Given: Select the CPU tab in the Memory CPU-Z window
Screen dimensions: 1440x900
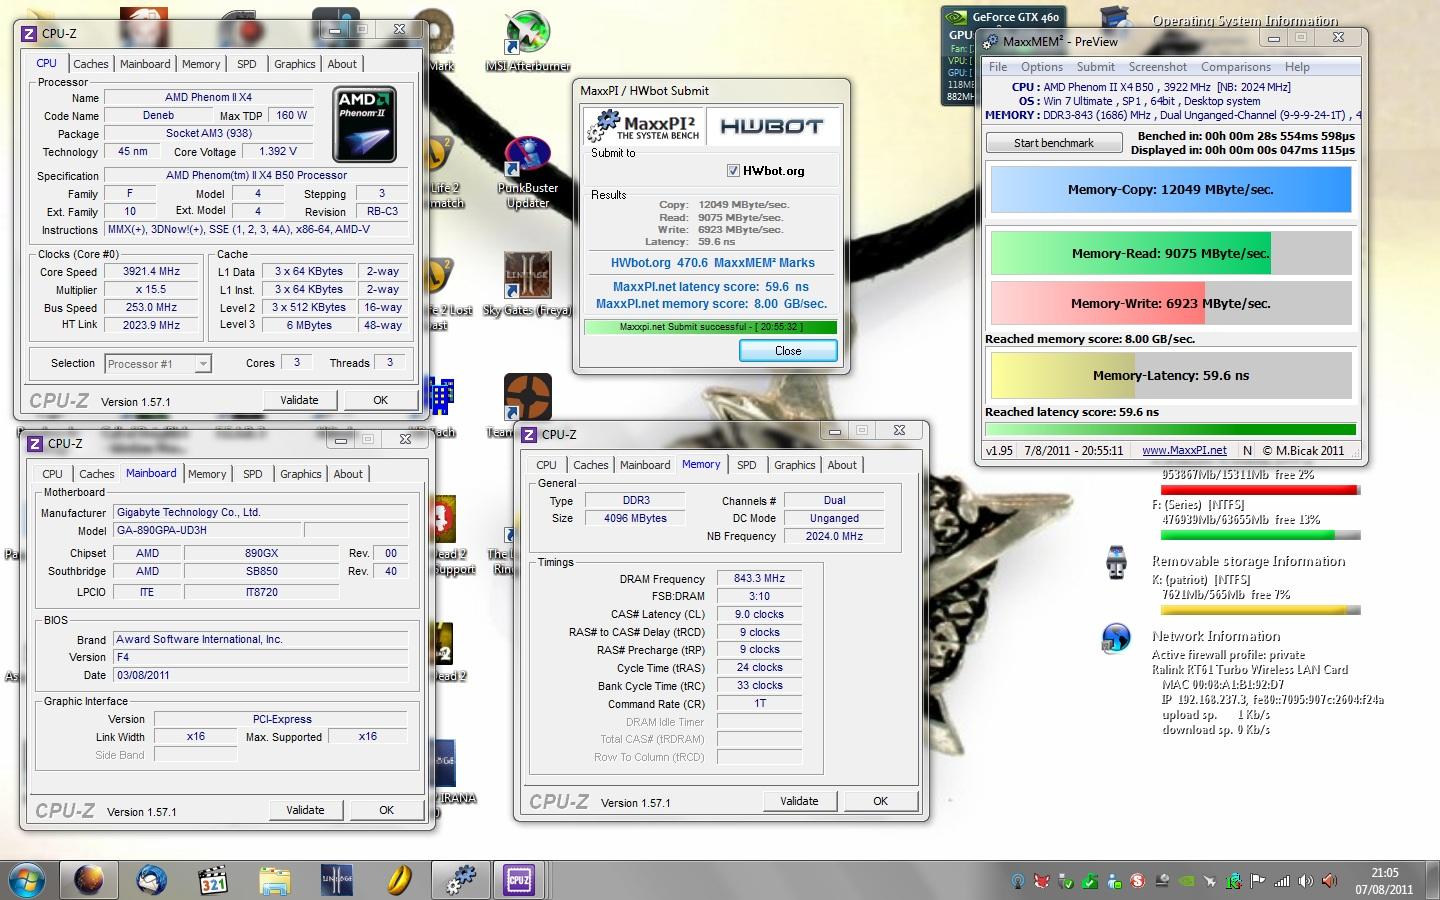Looking at the screenshot, I should click(546, 465).
